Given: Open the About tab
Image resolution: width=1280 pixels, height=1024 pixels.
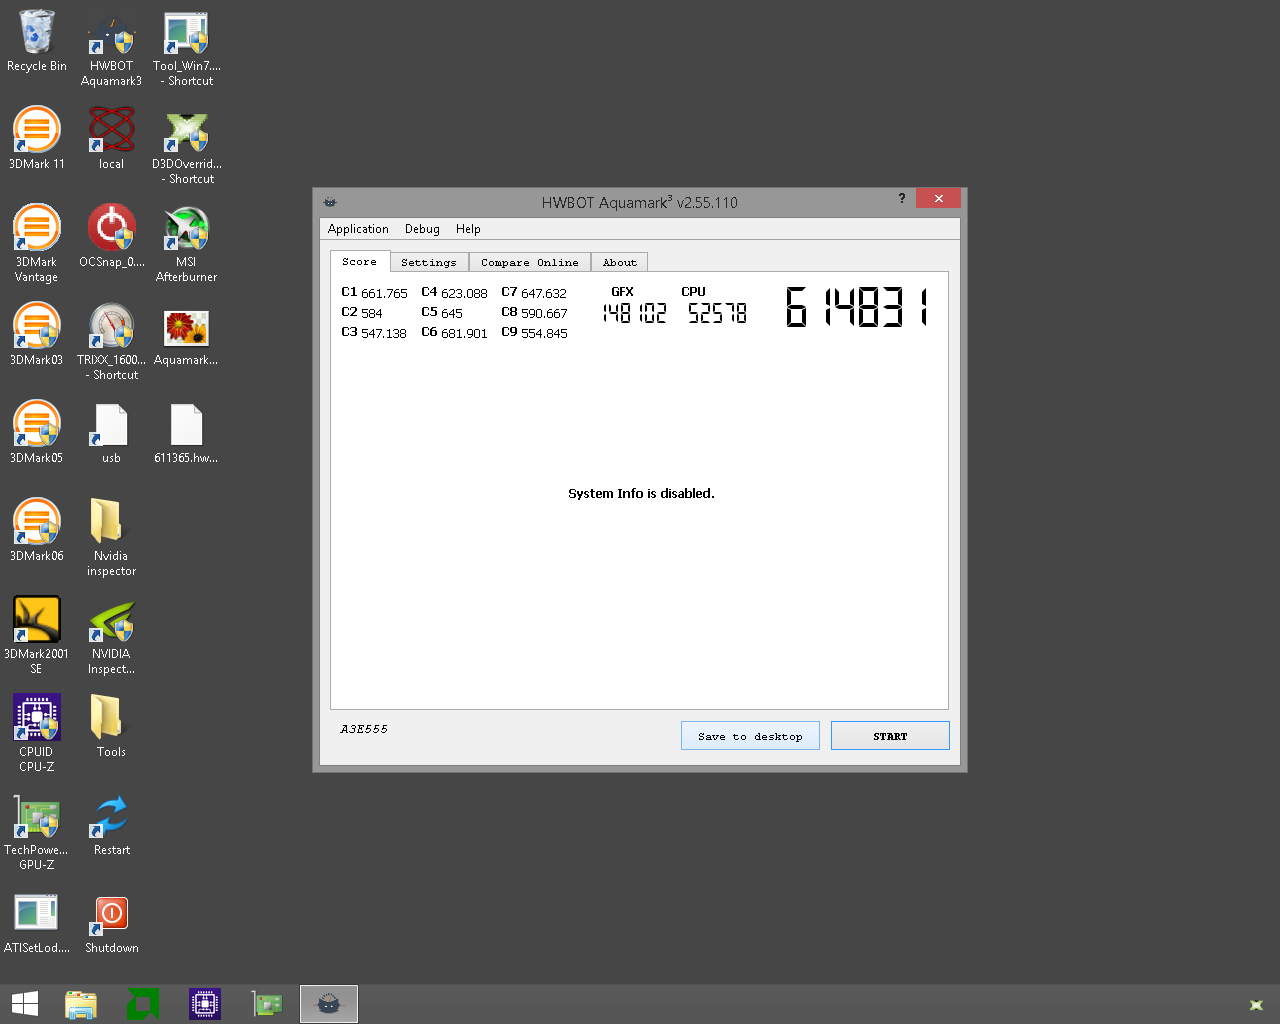Looking at the screenshot, I should 619,262.
